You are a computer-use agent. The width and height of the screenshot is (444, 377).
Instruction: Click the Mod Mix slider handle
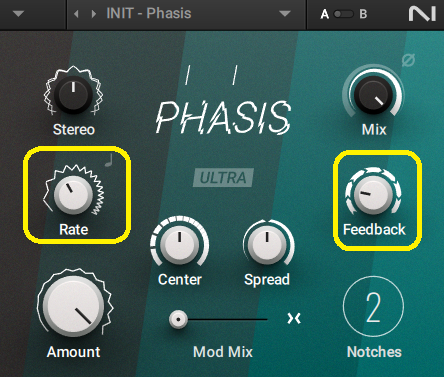(178, 319)
